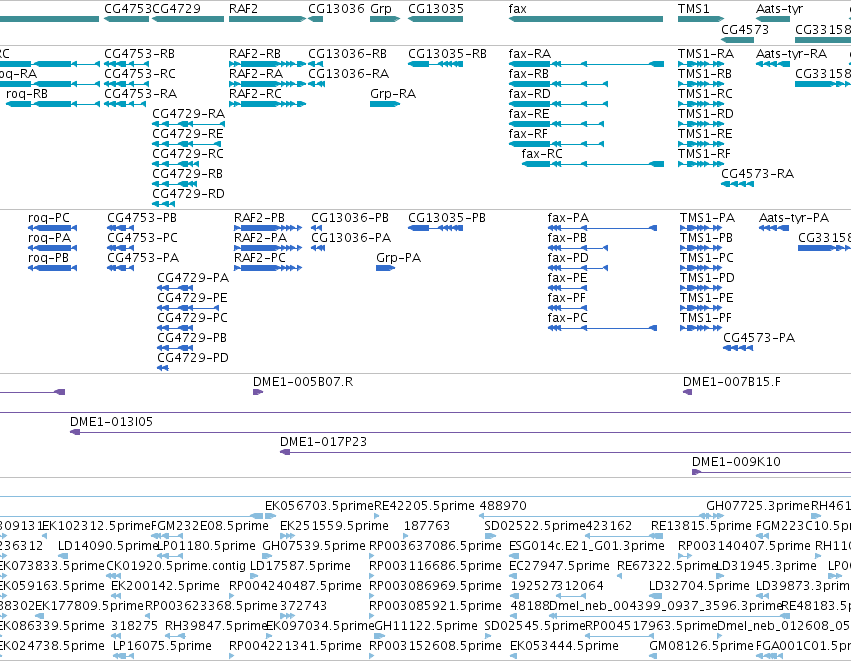Select the CG4573 gene glyph
This screenshot has width=851, height=661.
737,39
